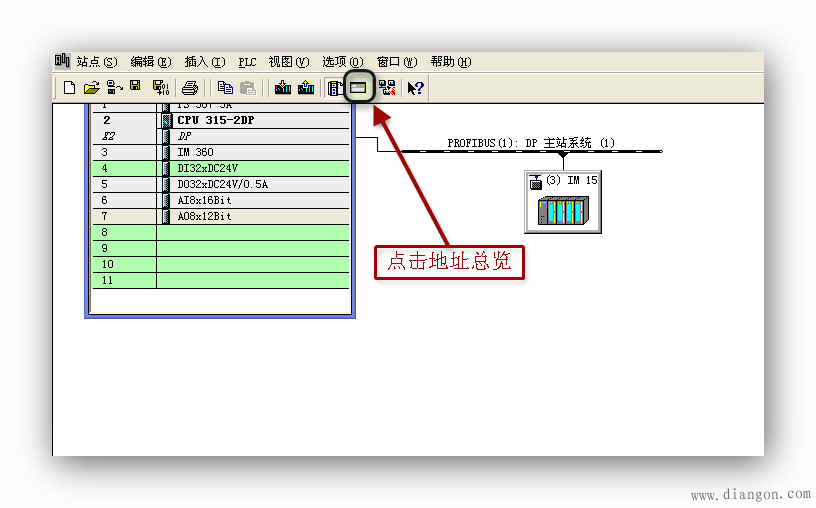816x508 pixels.
Task: Select the AO8x12Bit module row
Action: pyautogui.click(x=204, y=216)
